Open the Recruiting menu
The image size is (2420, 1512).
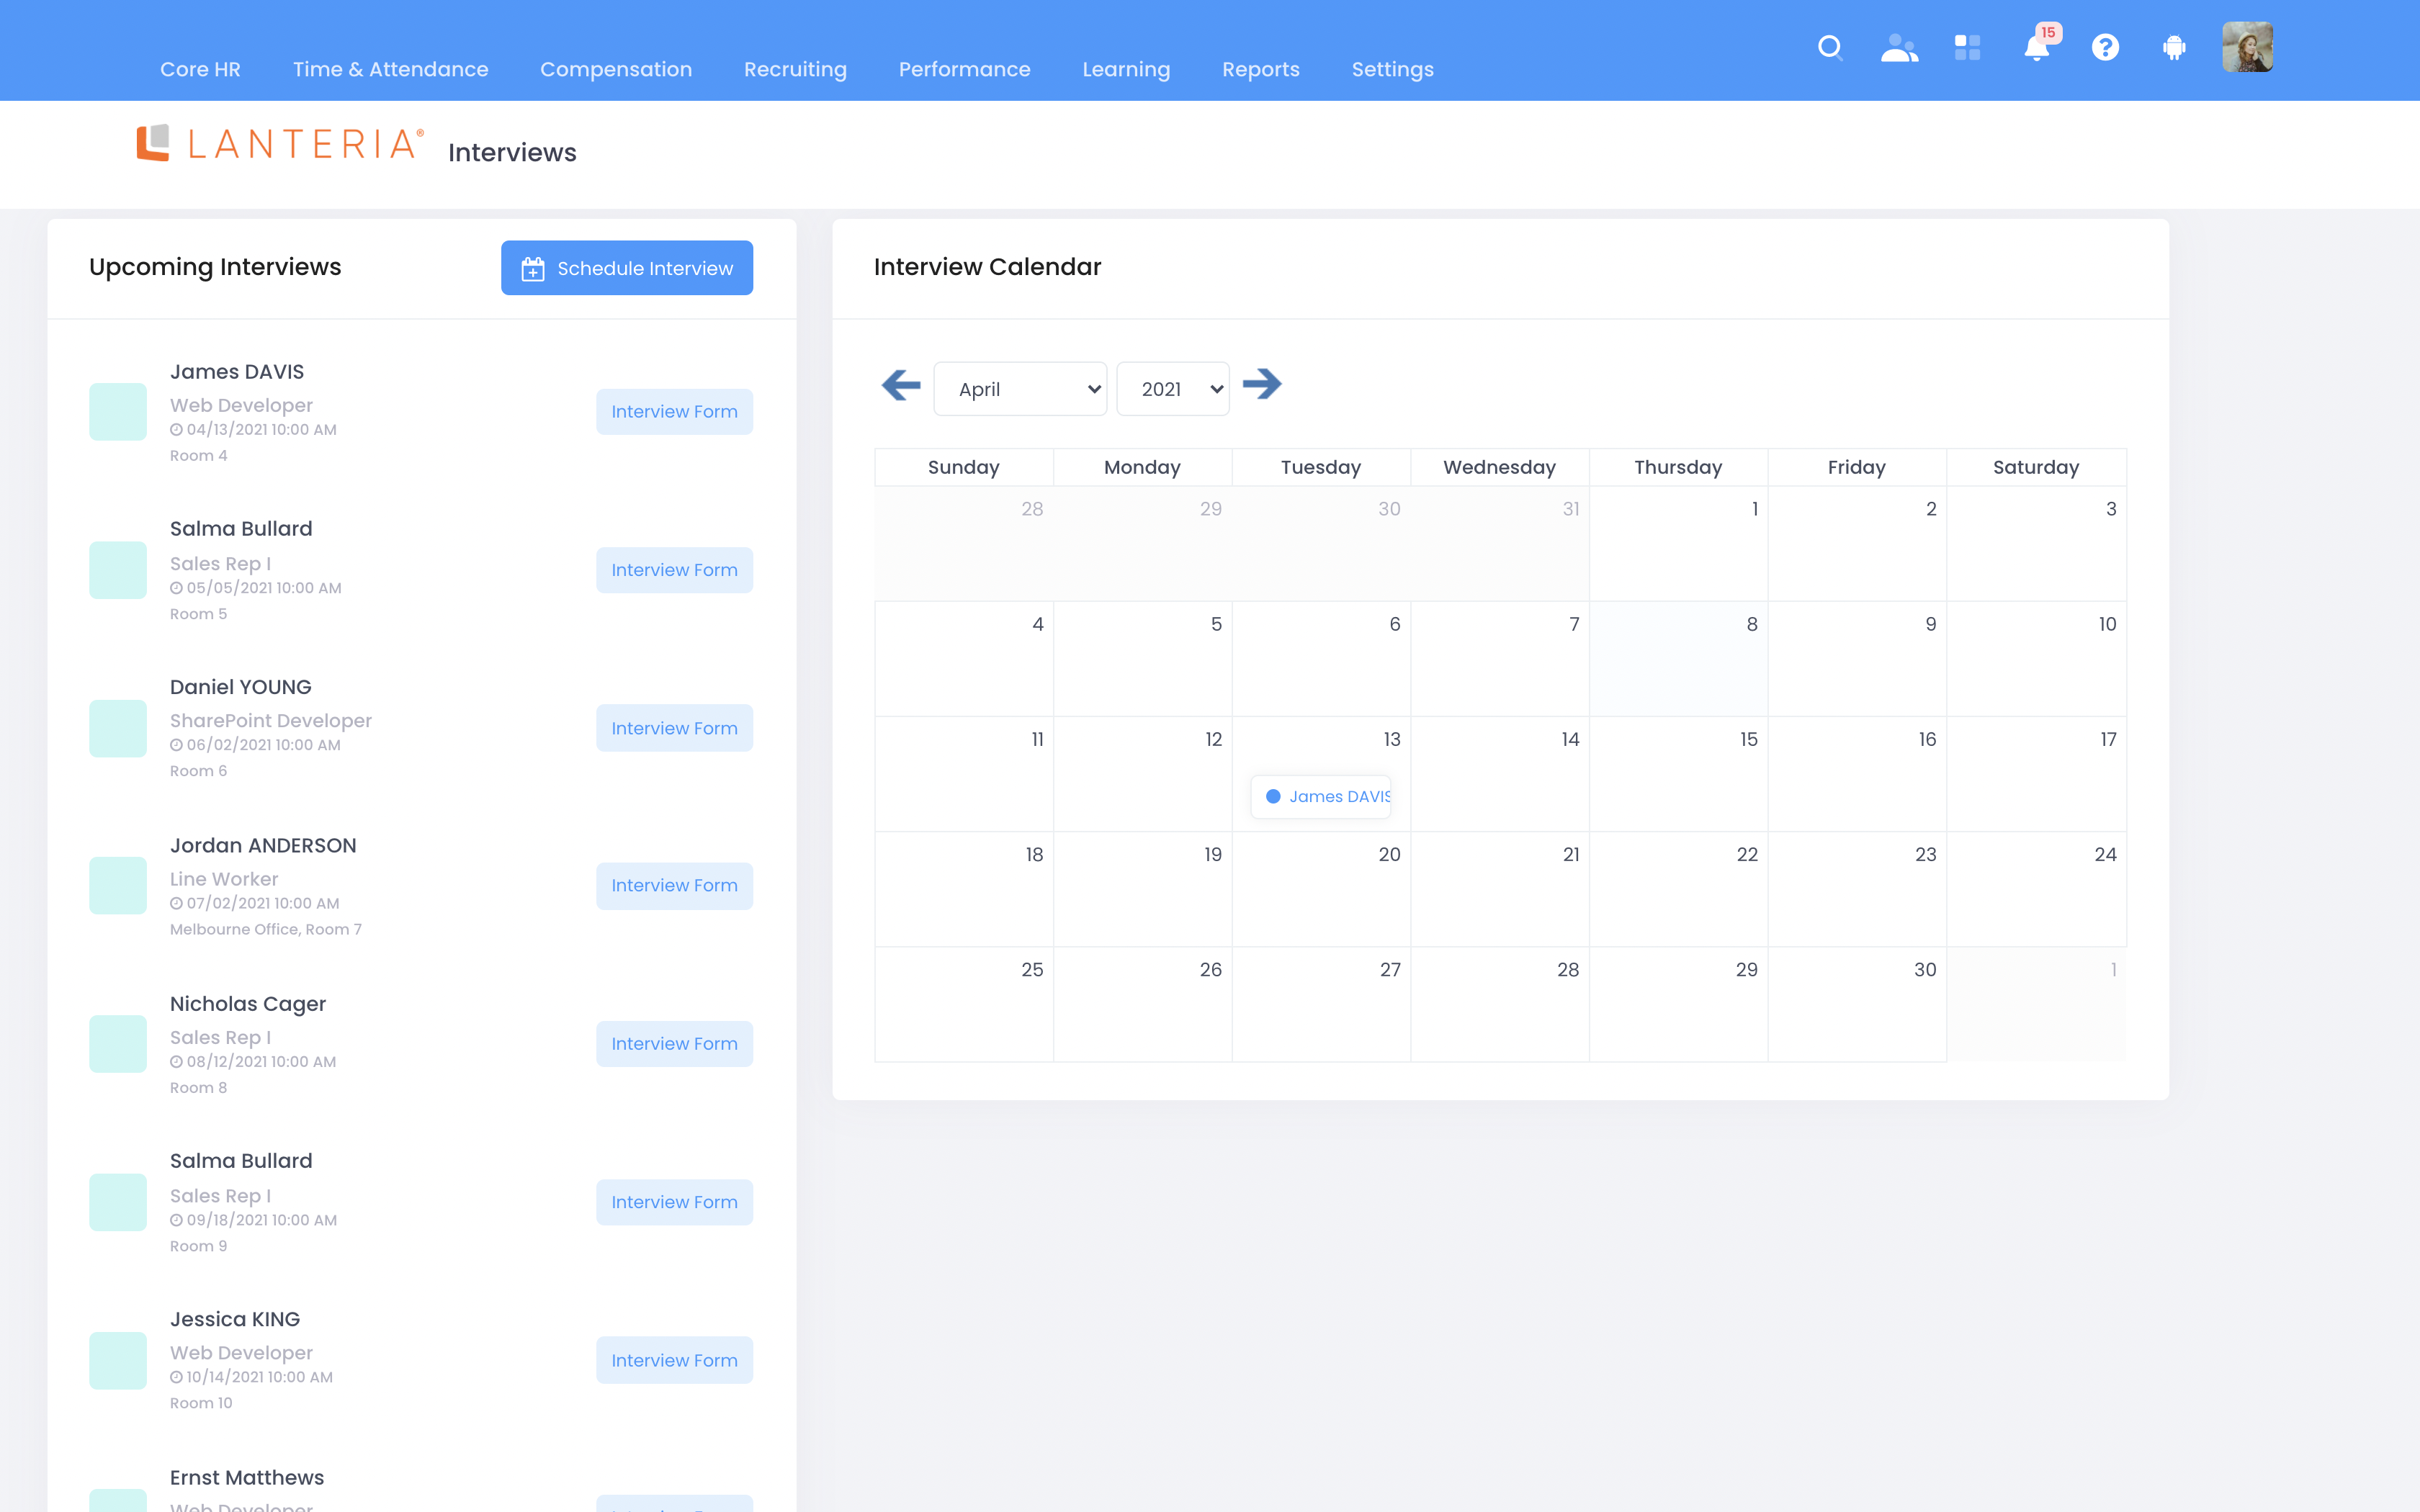pos(795,69)
